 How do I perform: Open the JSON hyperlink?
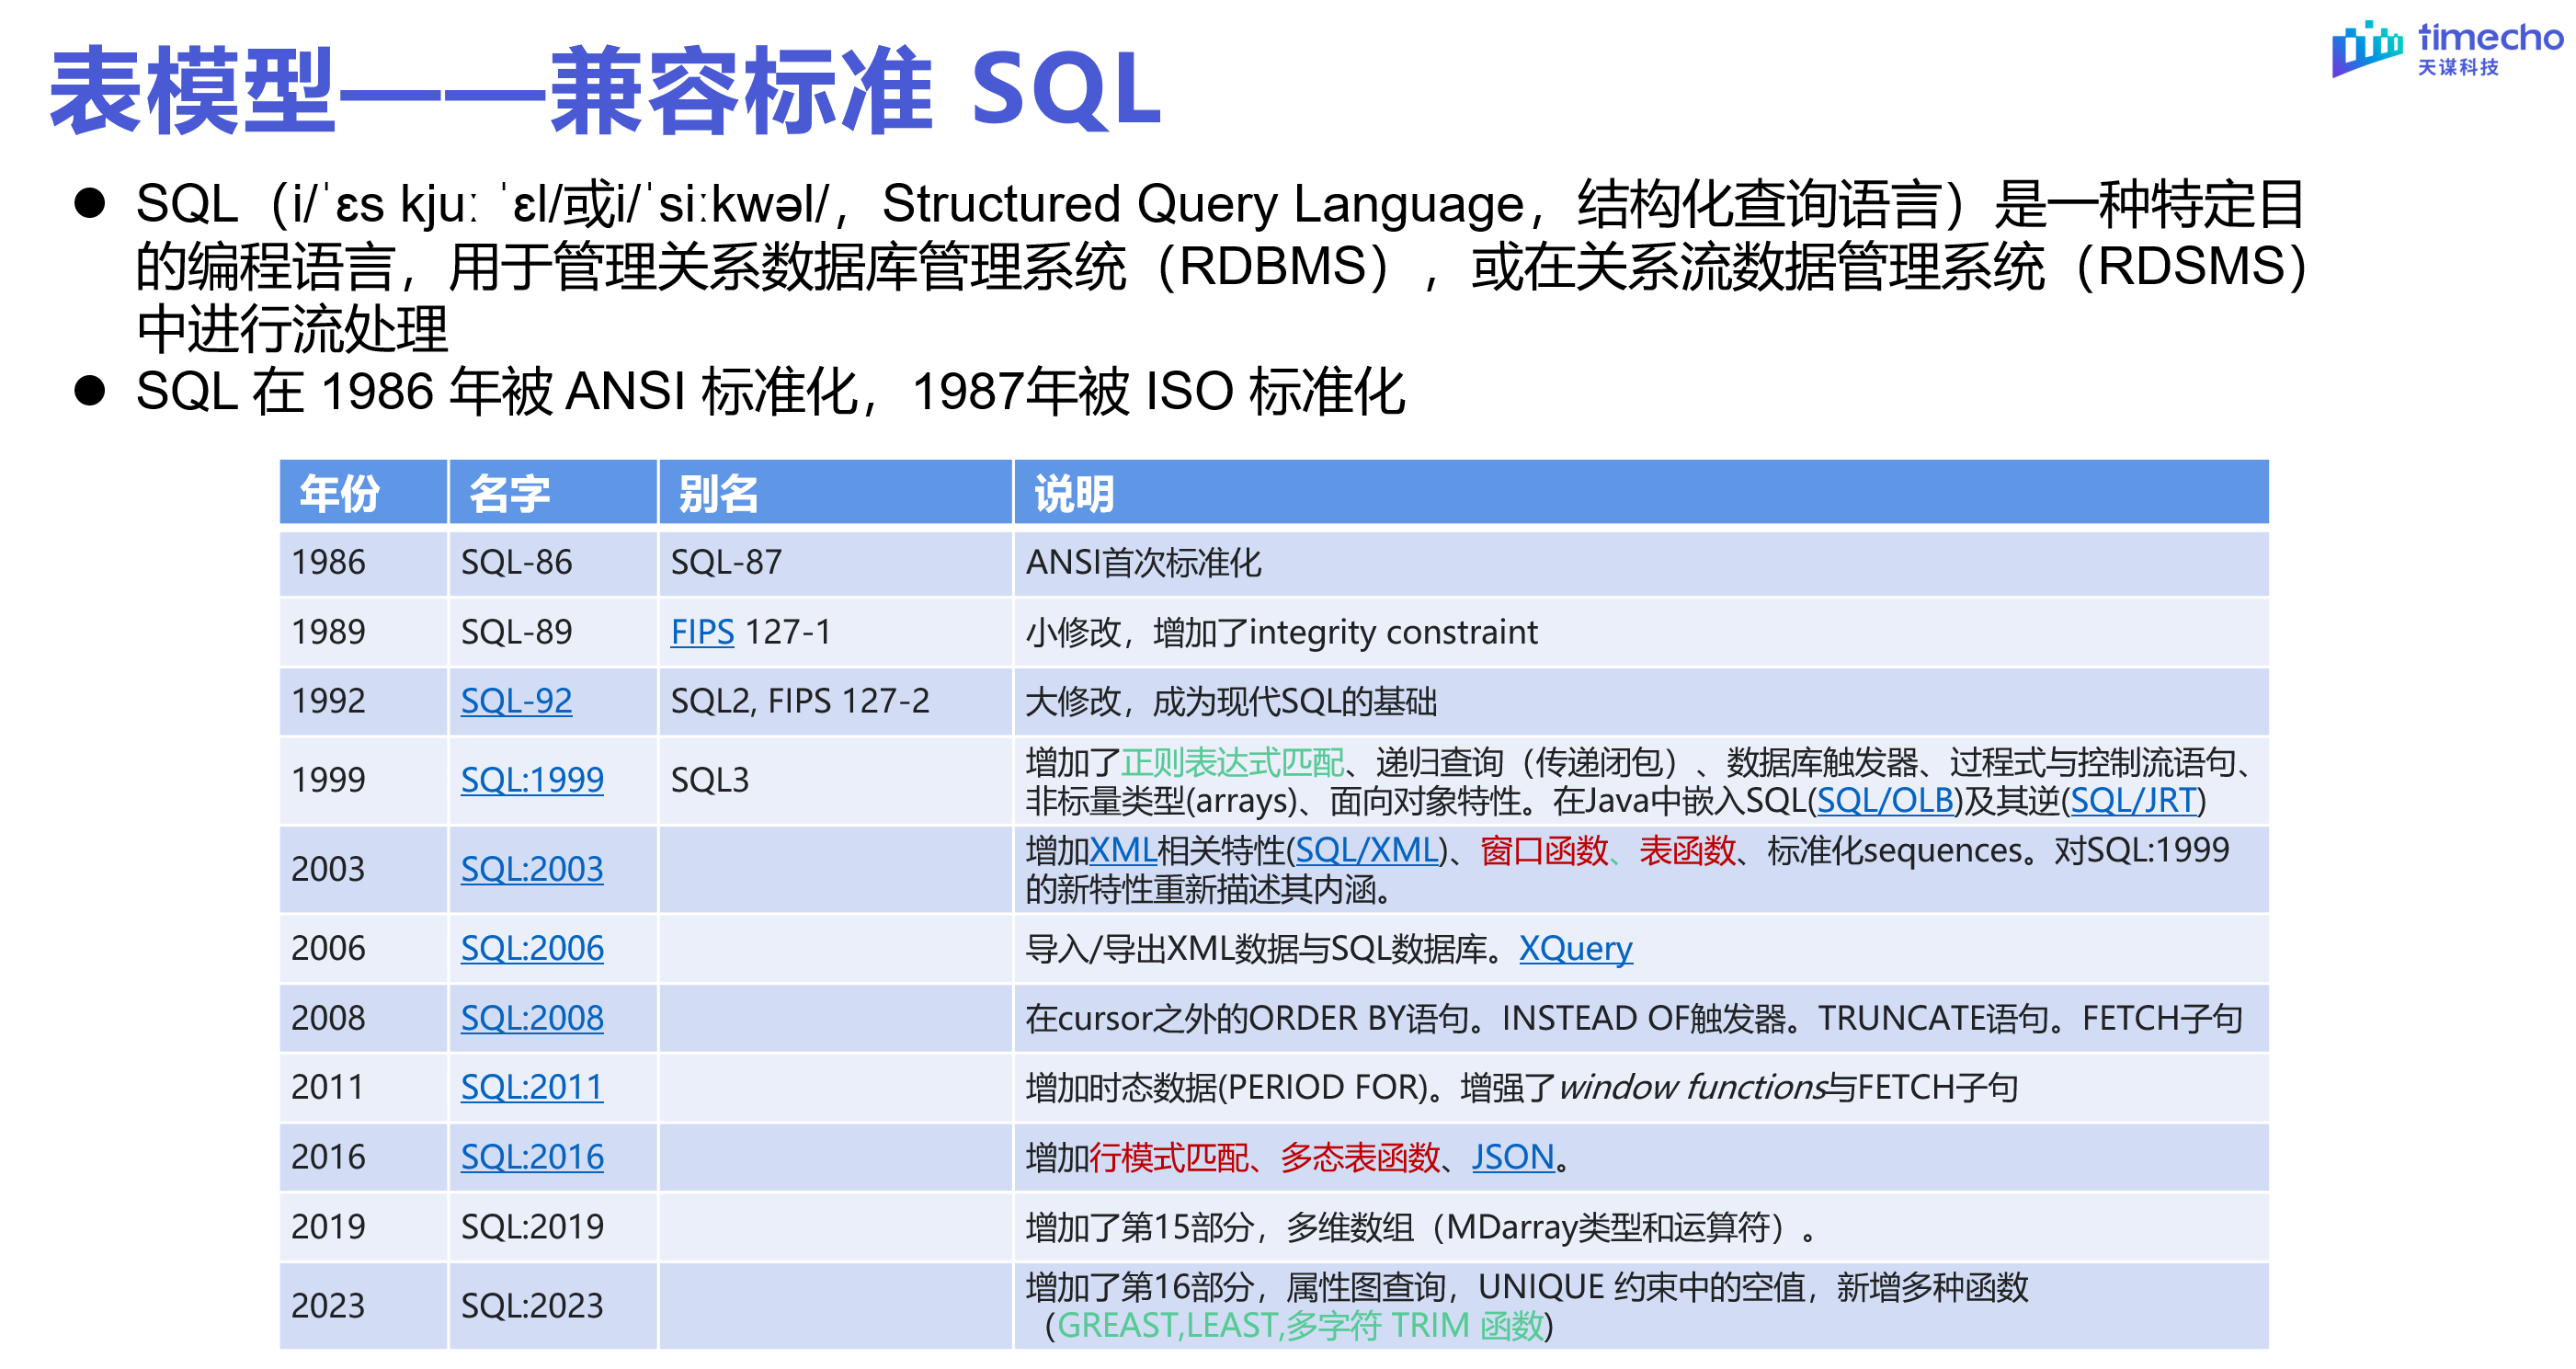tap(1512, 1157)
